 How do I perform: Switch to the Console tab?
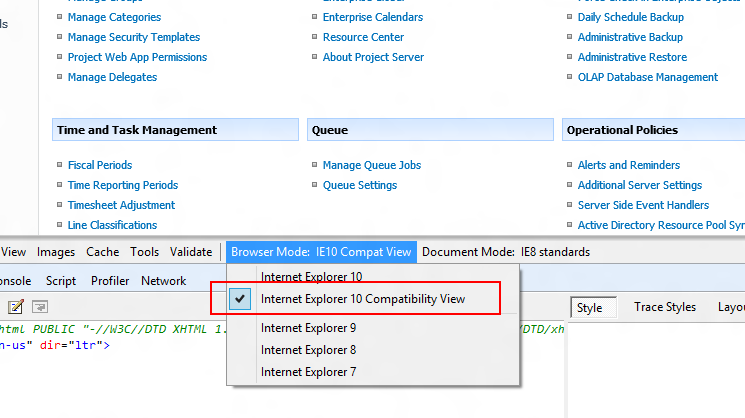[x=16, y=281]
